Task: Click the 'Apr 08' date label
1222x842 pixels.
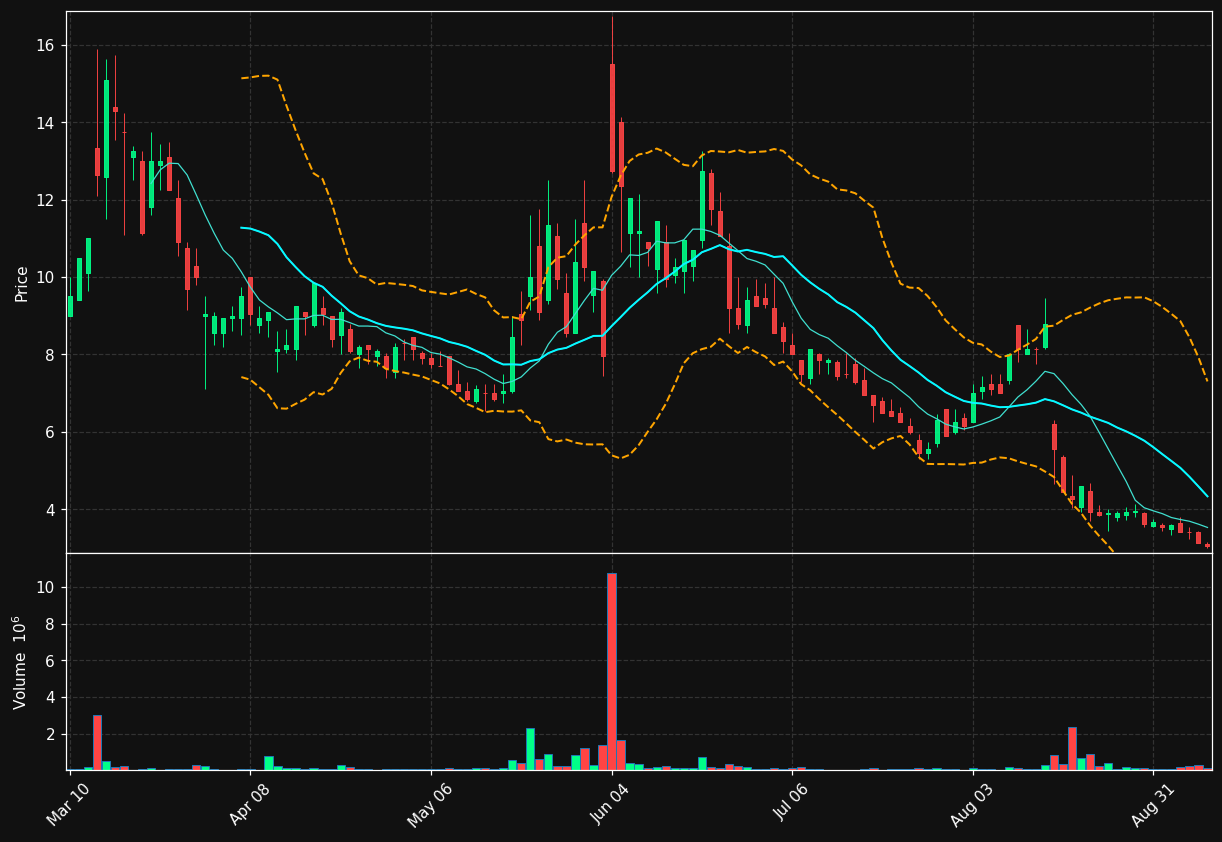Action: click(250, 804)
